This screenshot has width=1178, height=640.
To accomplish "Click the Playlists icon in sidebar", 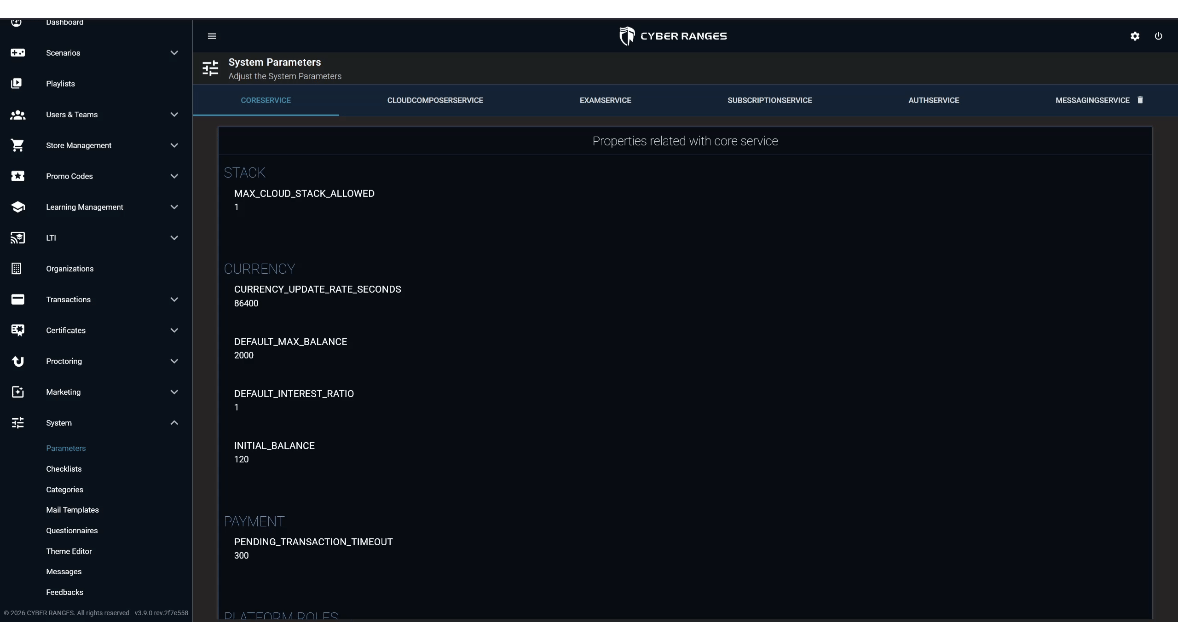I will click(x=17, y=83).
